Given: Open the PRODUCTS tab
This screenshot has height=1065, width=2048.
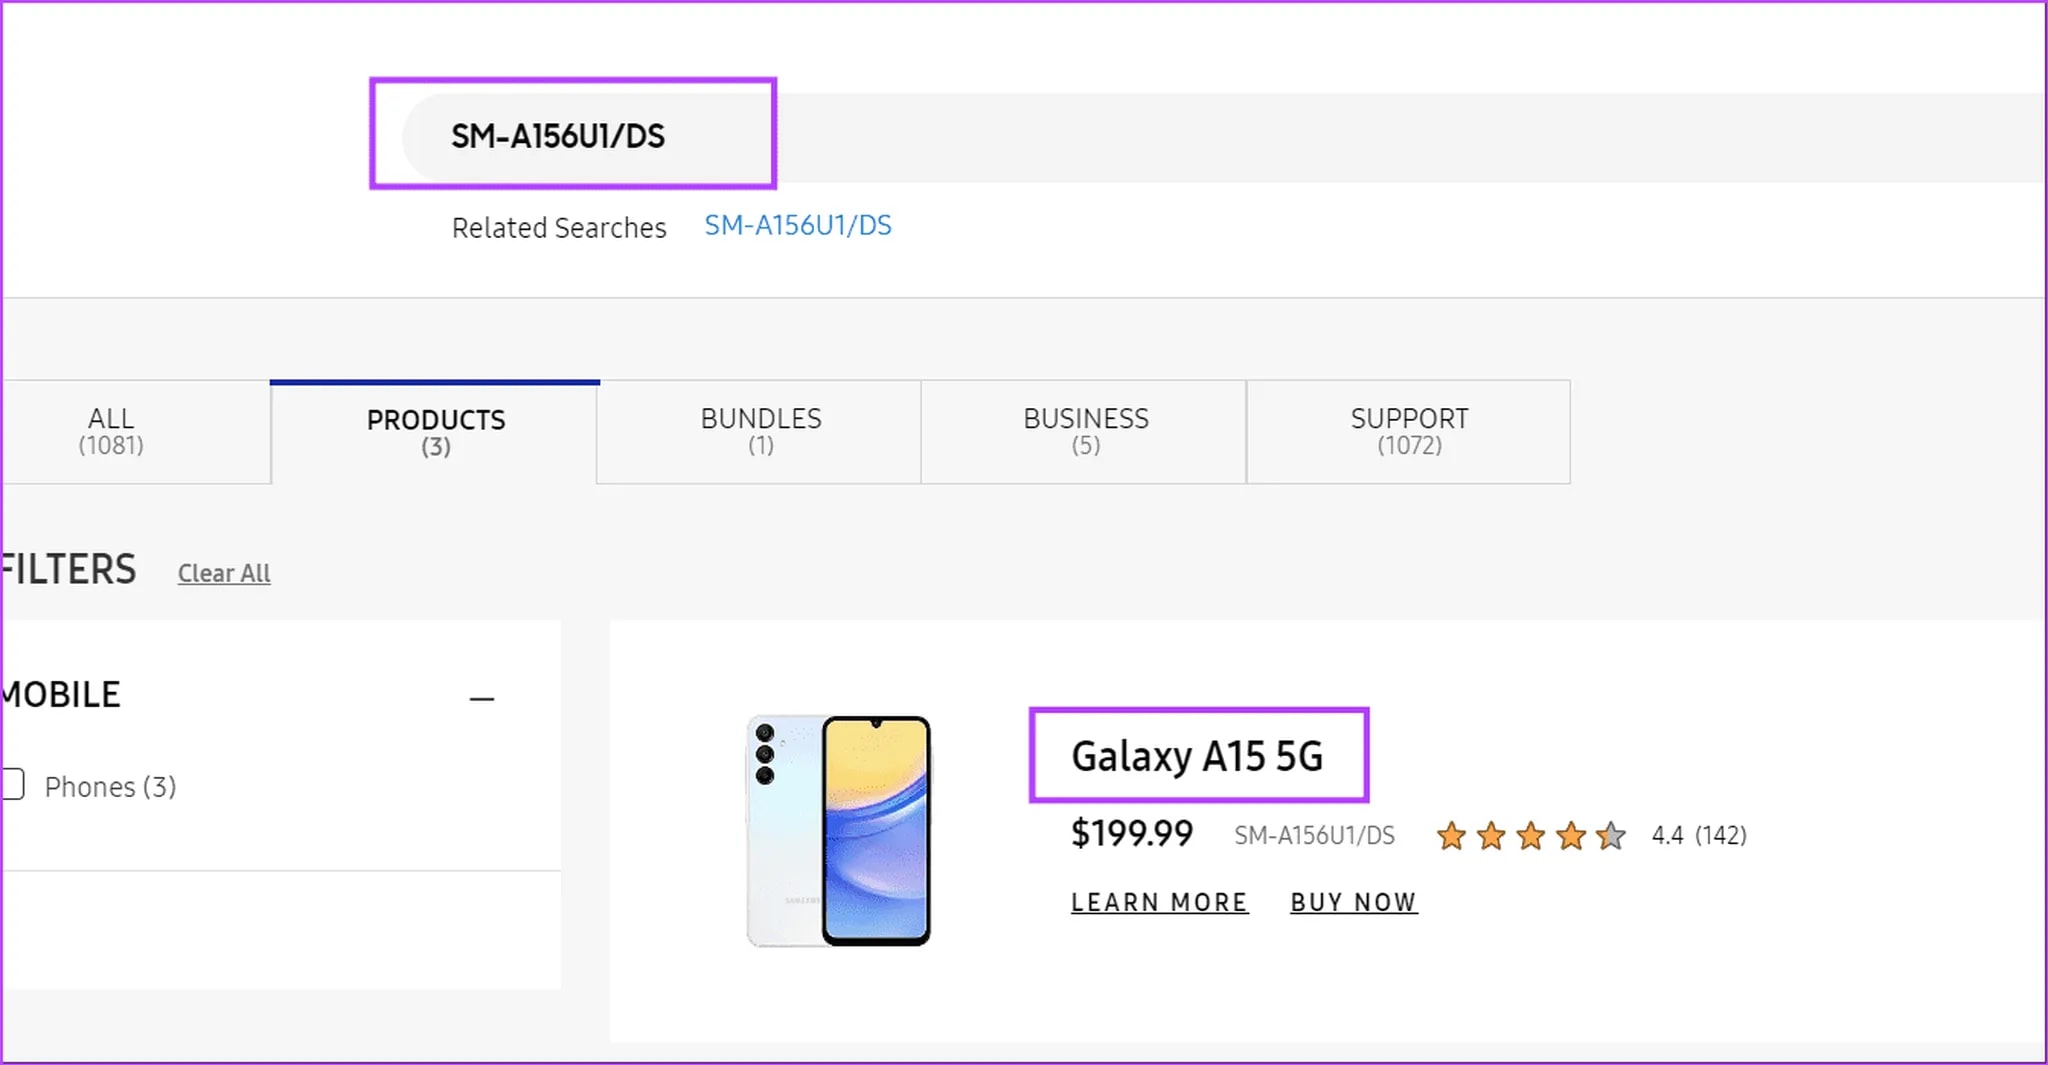Looking at the screenshot, I should click(435, 431).
